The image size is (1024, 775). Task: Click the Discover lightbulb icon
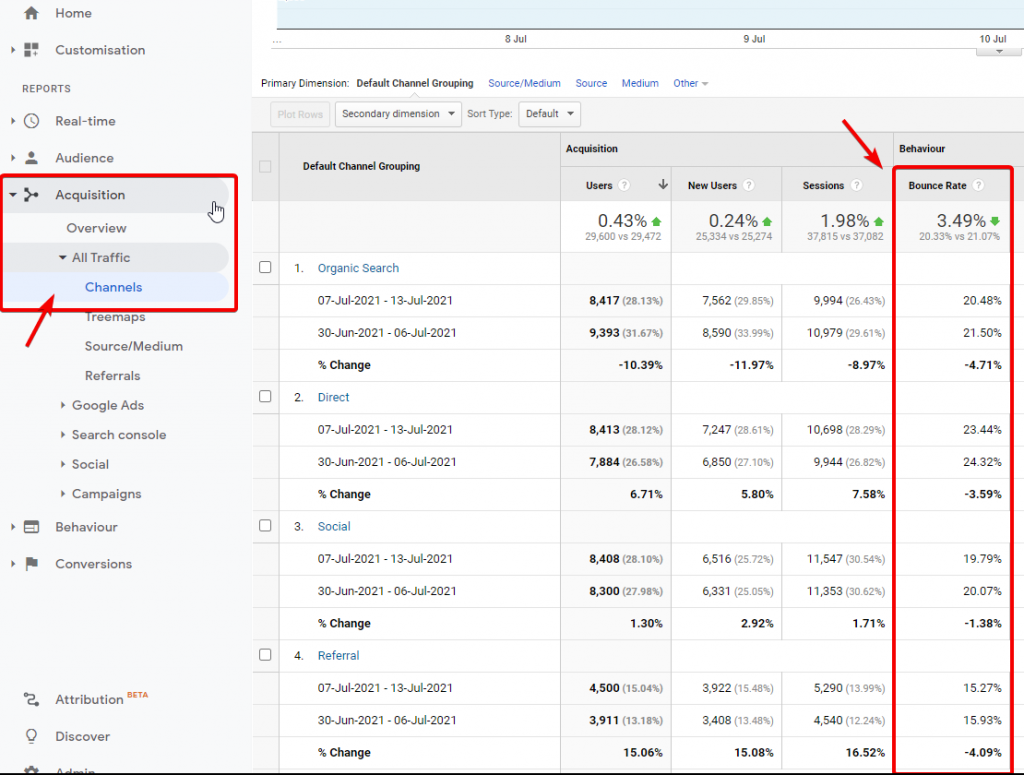click(x=31, y=736)
